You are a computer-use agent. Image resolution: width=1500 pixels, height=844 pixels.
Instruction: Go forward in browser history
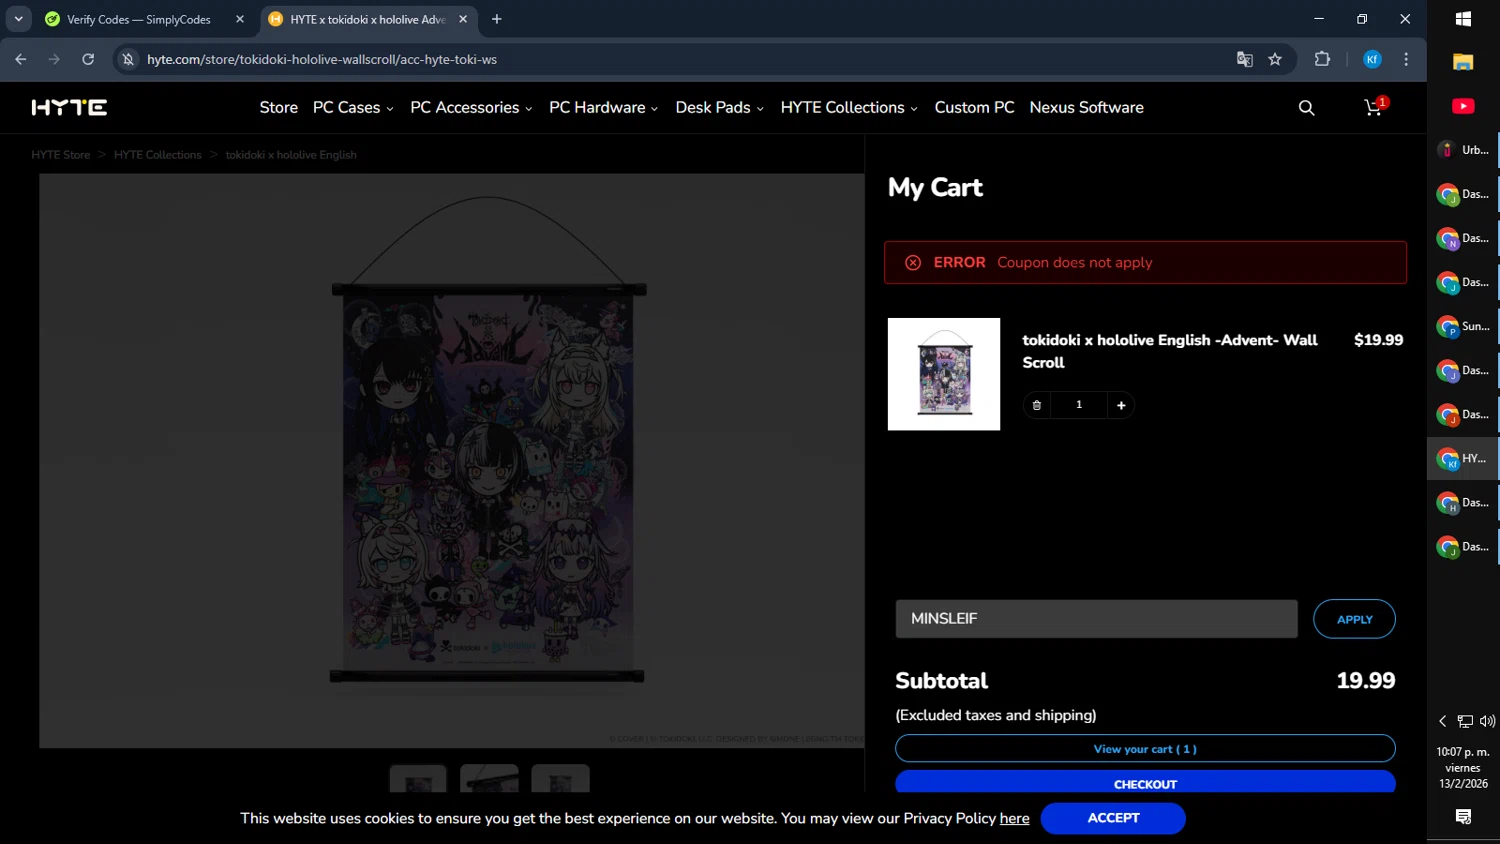coord(54,59)
